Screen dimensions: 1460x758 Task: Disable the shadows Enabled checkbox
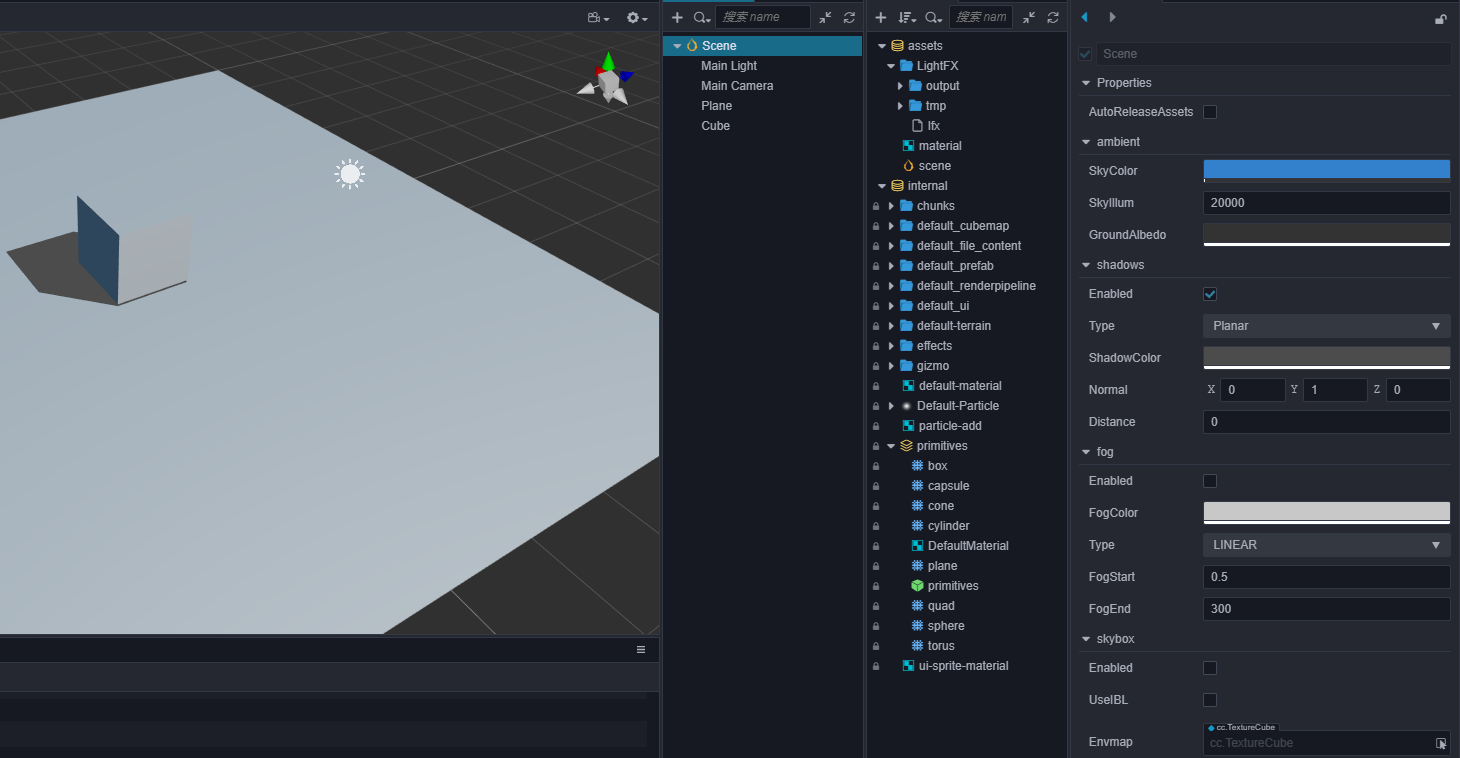pos(1210,294)
